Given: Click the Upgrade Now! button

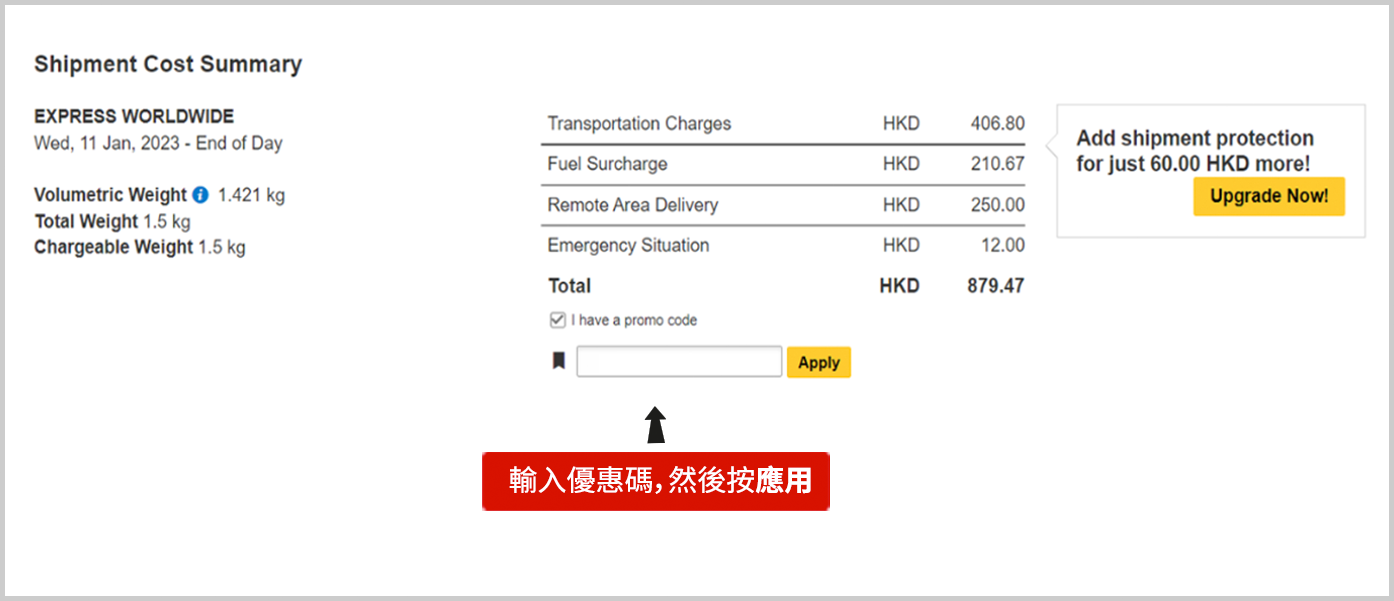Looking at the screenshot, I should 1269,196.
